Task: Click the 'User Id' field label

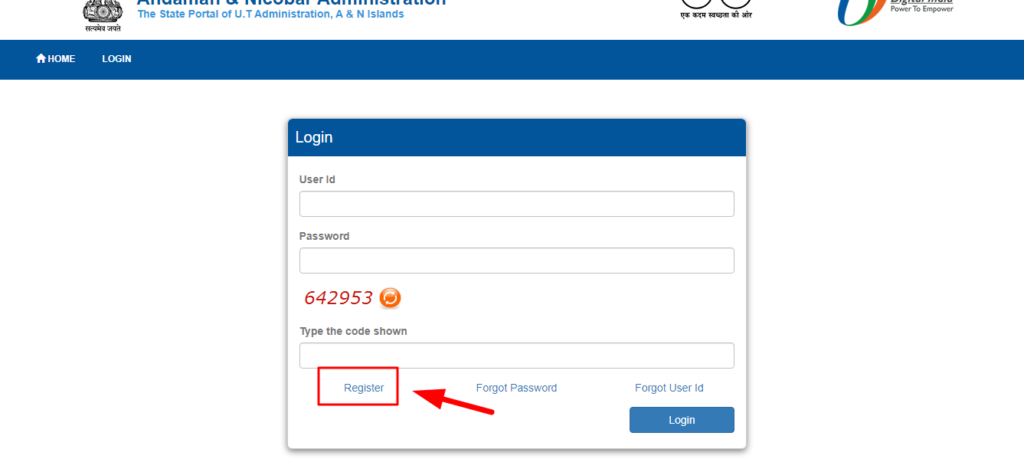Action: tap(317, 180)
